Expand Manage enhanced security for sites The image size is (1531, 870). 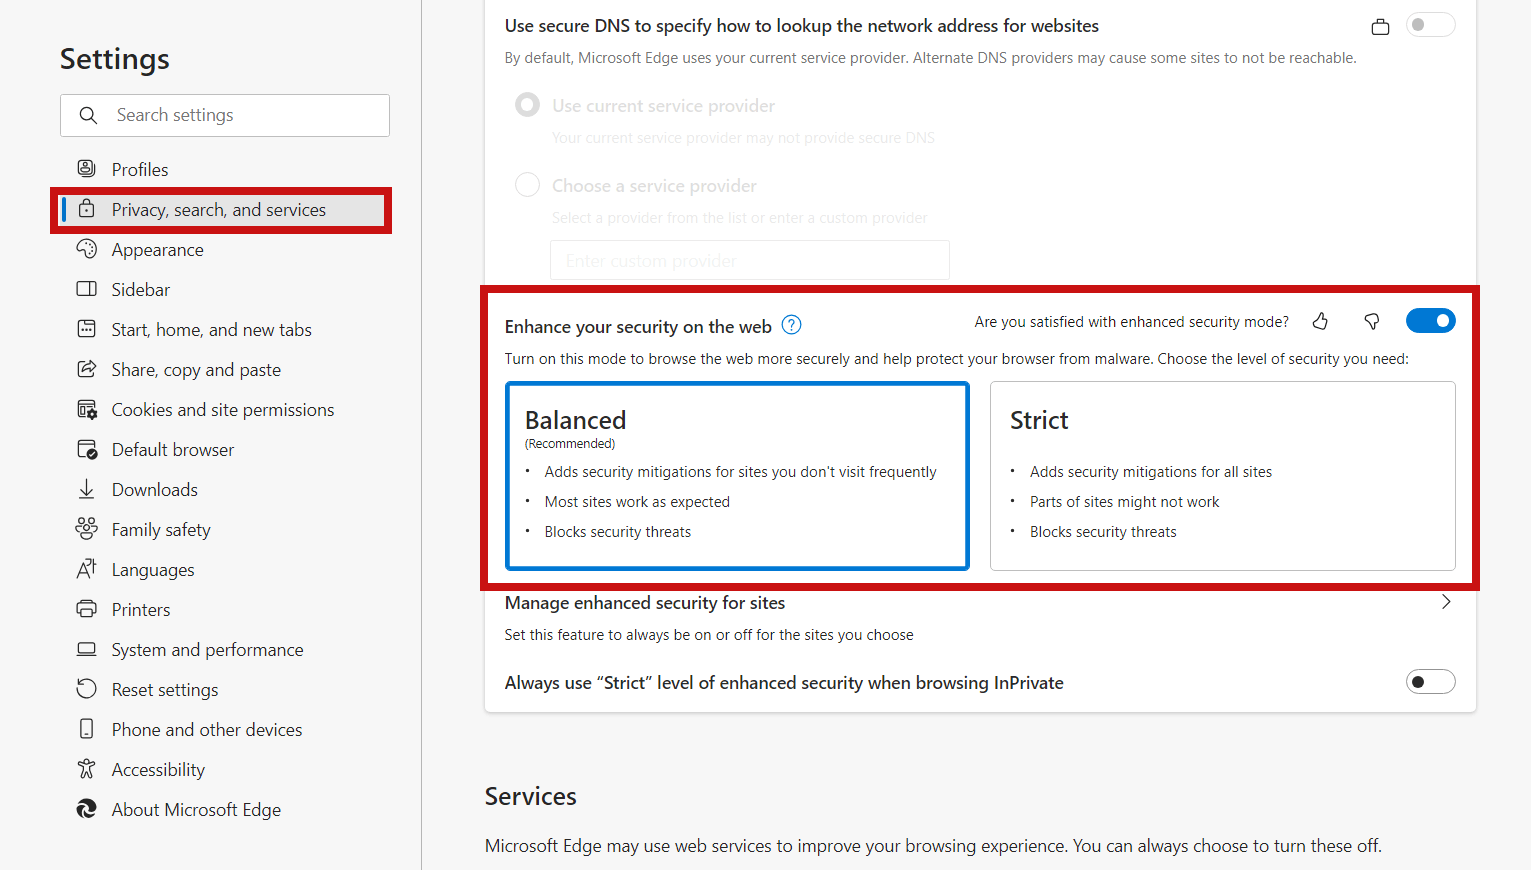1446,602
